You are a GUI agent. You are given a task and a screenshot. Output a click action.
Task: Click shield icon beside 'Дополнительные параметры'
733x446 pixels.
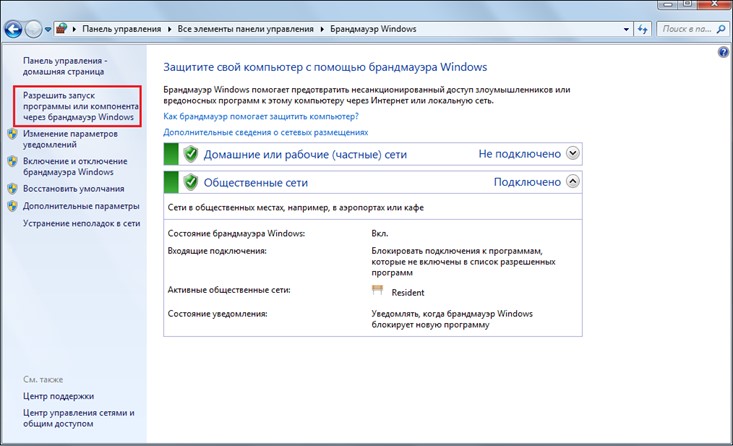tap(13, 206)
